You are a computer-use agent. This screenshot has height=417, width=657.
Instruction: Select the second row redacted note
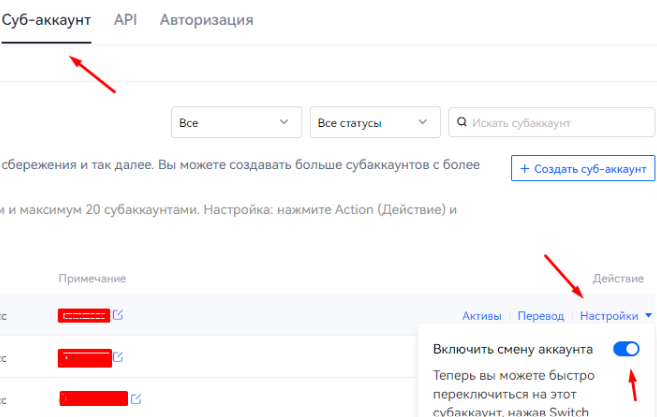[84, 356]
